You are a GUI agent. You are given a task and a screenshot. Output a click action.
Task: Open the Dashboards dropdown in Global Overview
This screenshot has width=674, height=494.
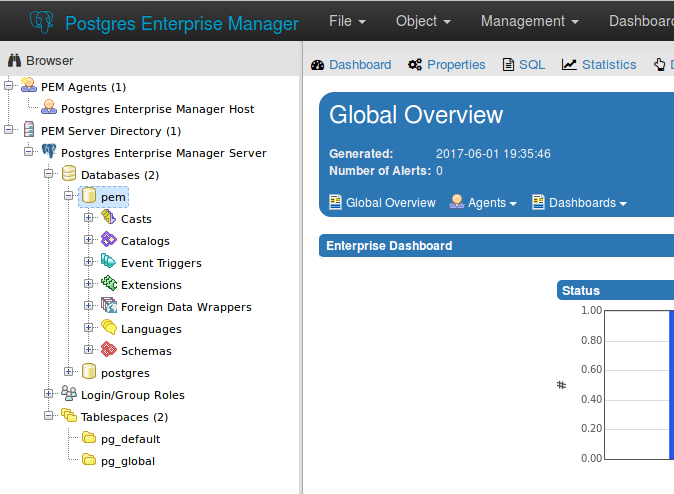pos(579,203)
